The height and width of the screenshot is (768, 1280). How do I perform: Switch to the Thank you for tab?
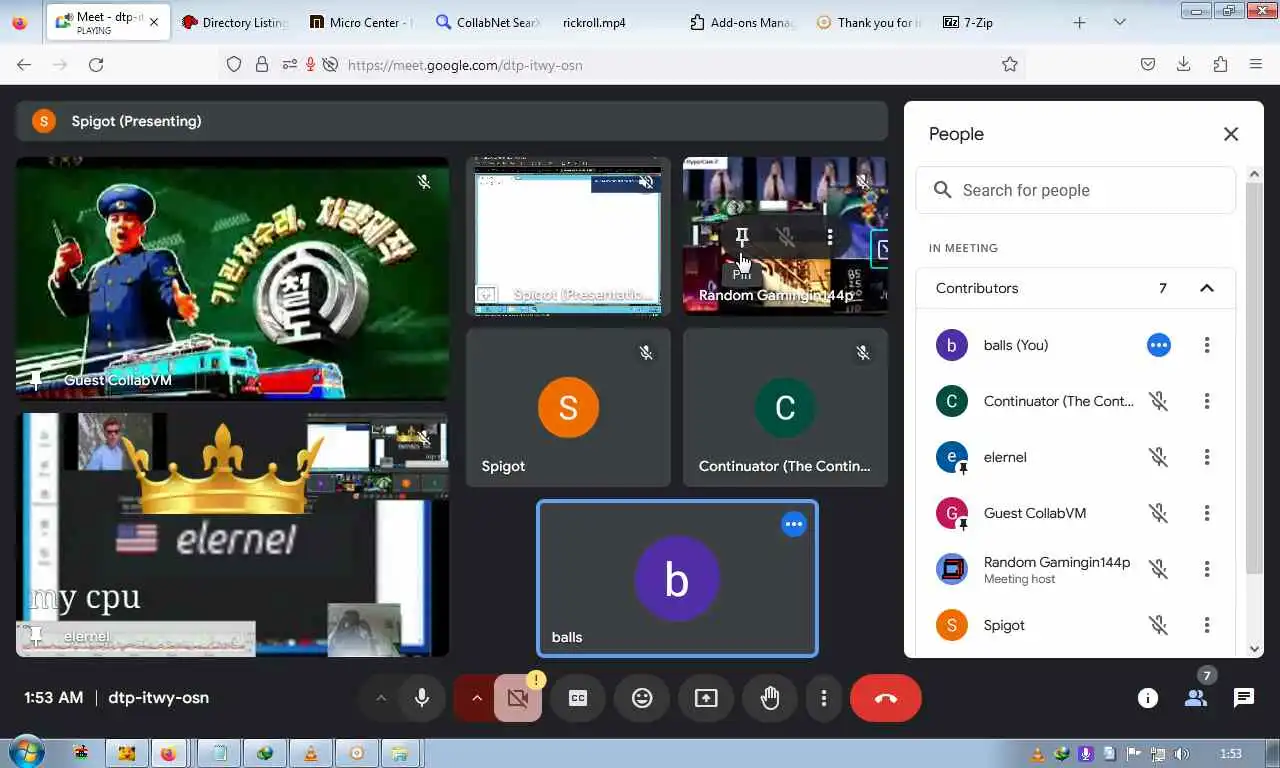(868, 22)
